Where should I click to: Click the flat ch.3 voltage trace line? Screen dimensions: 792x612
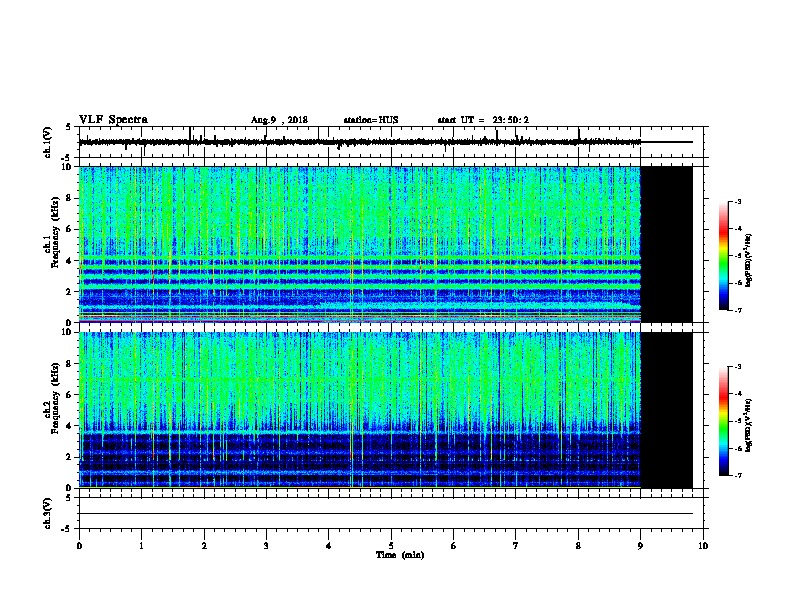386,514
